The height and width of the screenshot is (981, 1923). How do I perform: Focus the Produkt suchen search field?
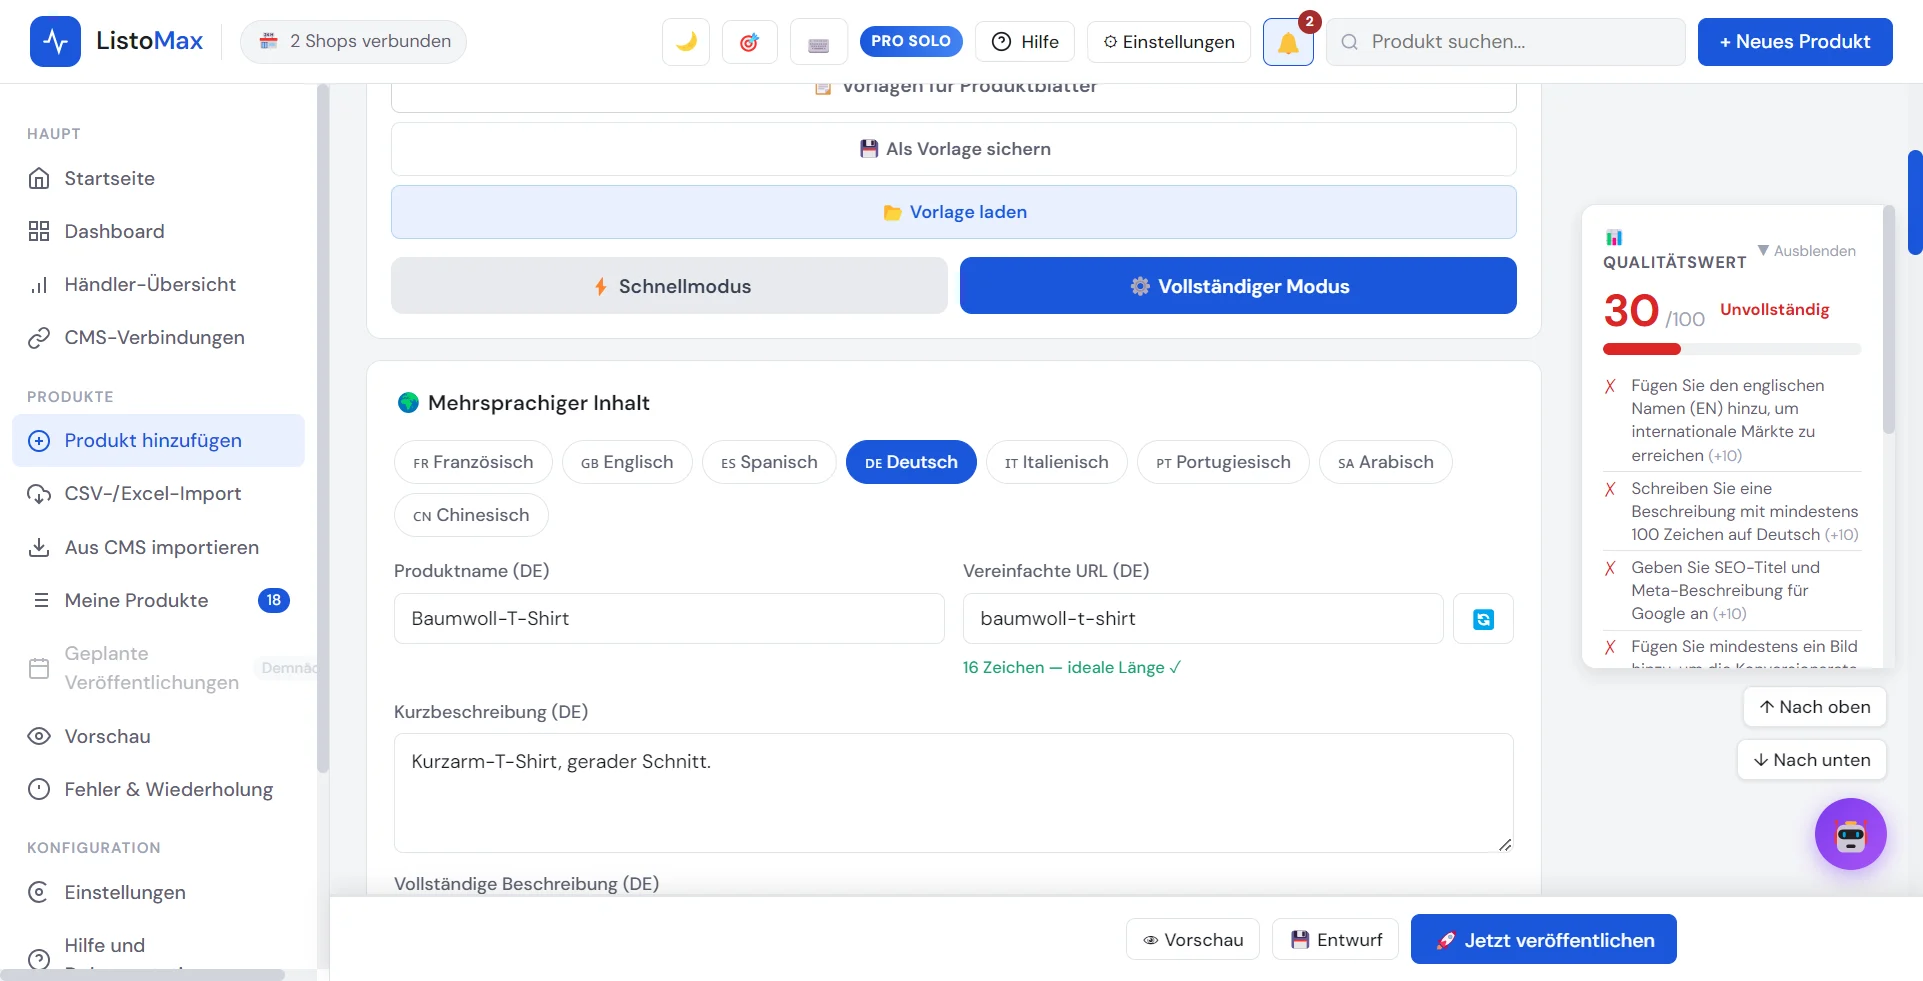tap(1506, 42)
